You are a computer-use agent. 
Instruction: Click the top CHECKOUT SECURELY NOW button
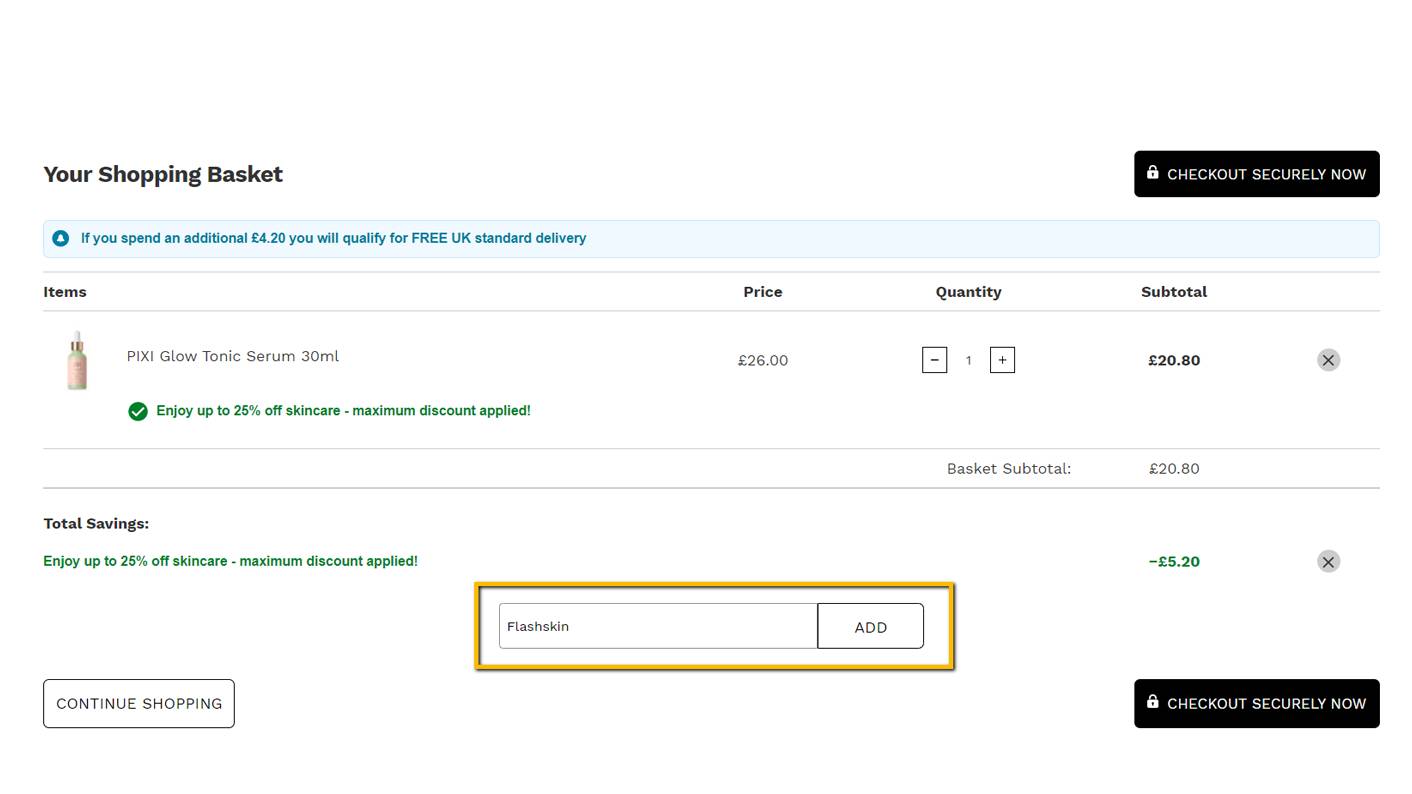click(1256, 173)
